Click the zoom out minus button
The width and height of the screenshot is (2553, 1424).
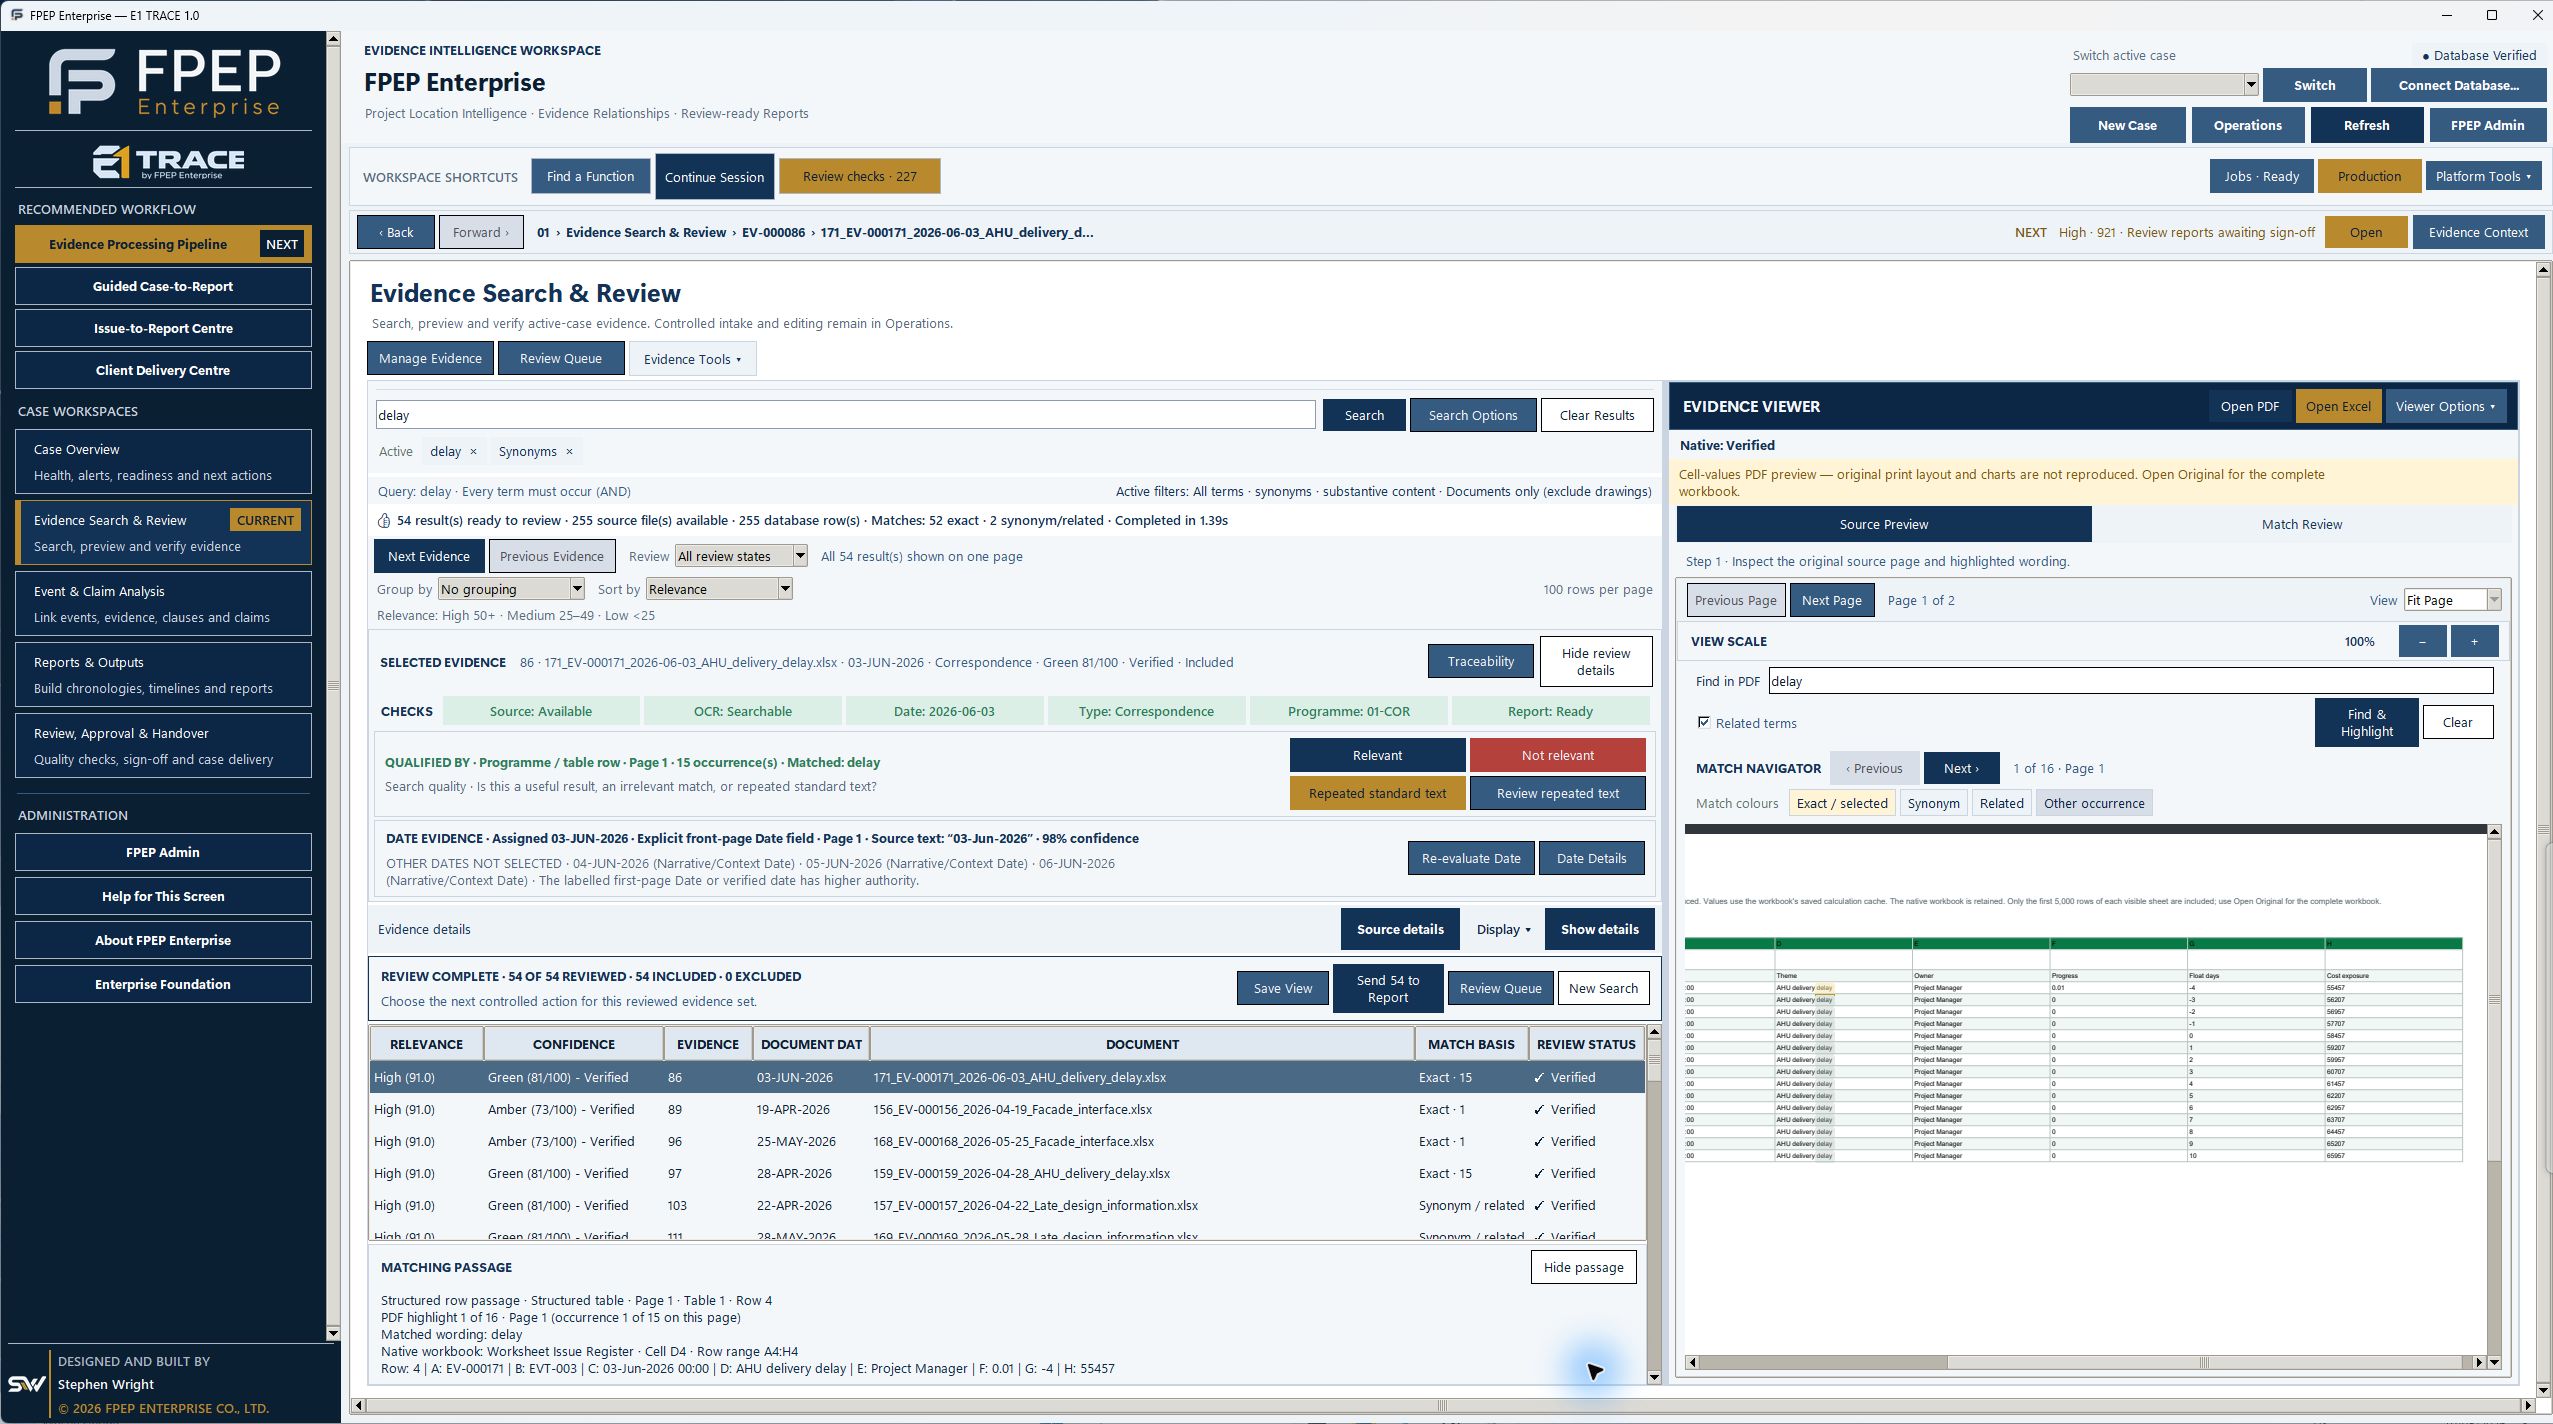2422,641
